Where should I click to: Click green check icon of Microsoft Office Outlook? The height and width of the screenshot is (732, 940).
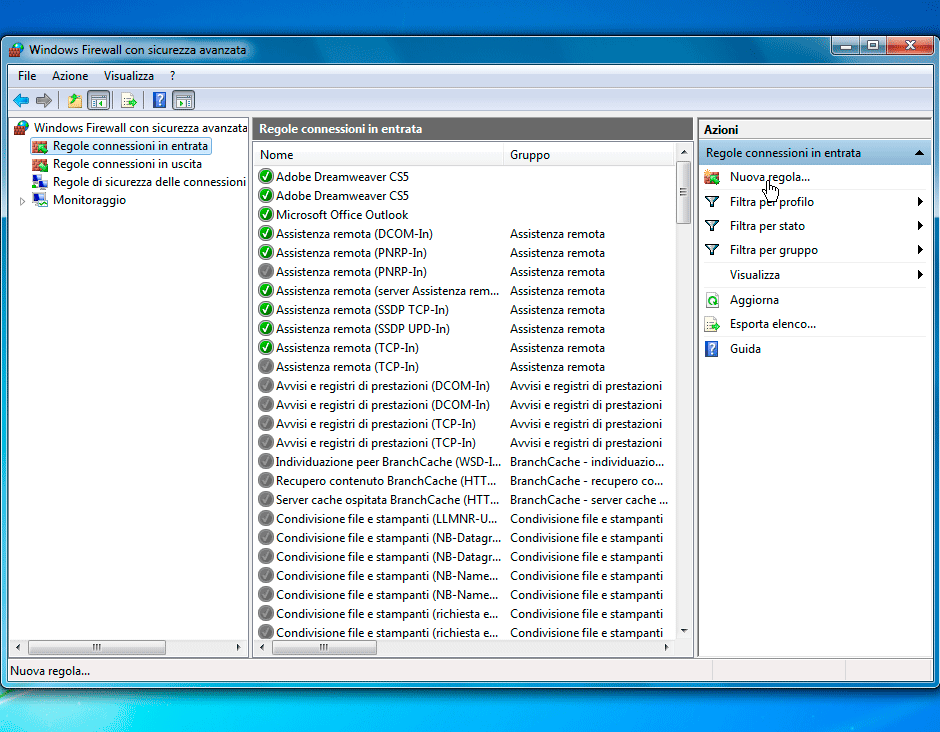pos(266,214)
